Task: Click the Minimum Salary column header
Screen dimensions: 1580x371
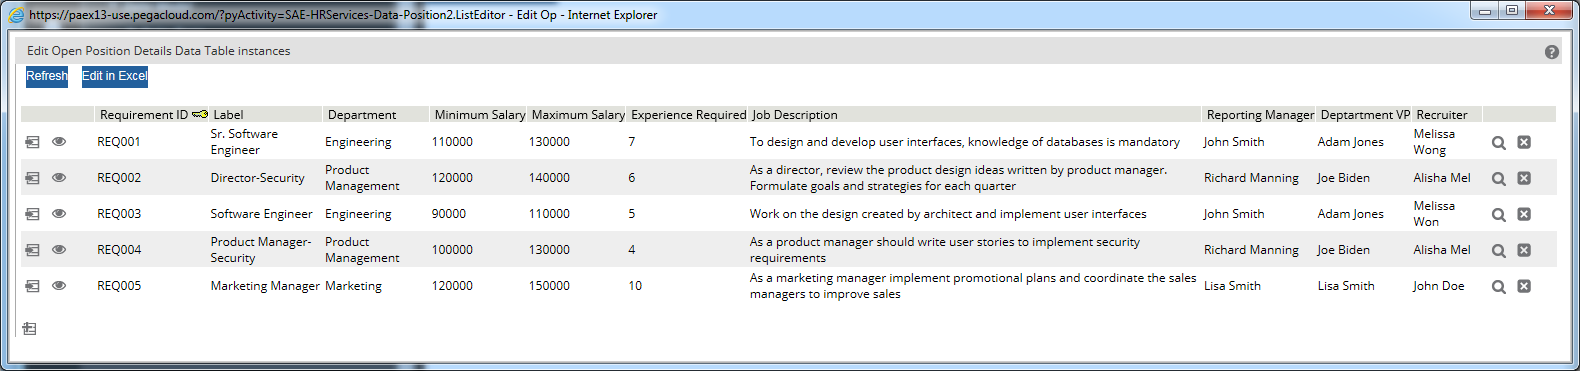Action: pyautogui.click(x=480, y=115)
